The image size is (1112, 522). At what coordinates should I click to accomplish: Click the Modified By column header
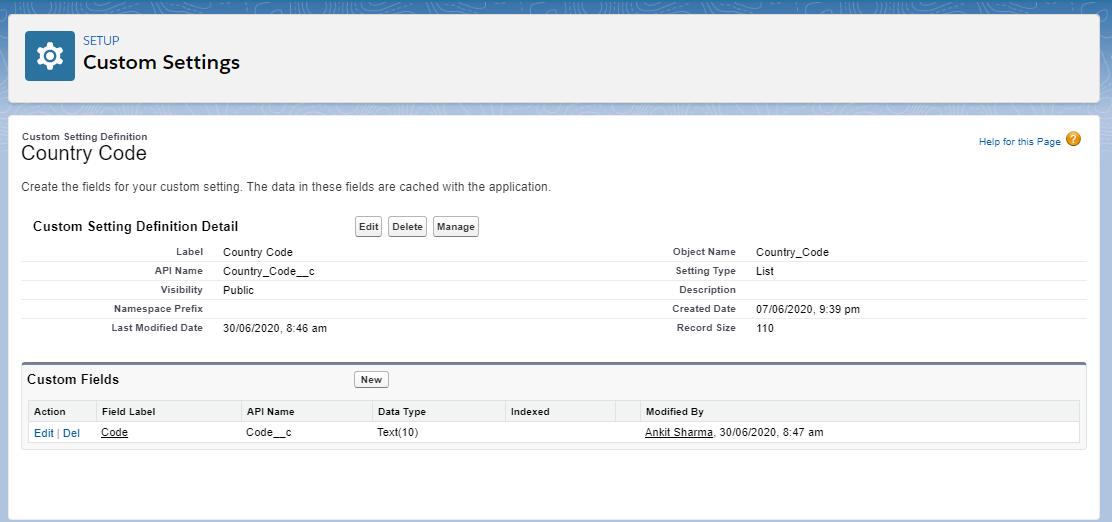click(674, 411)
